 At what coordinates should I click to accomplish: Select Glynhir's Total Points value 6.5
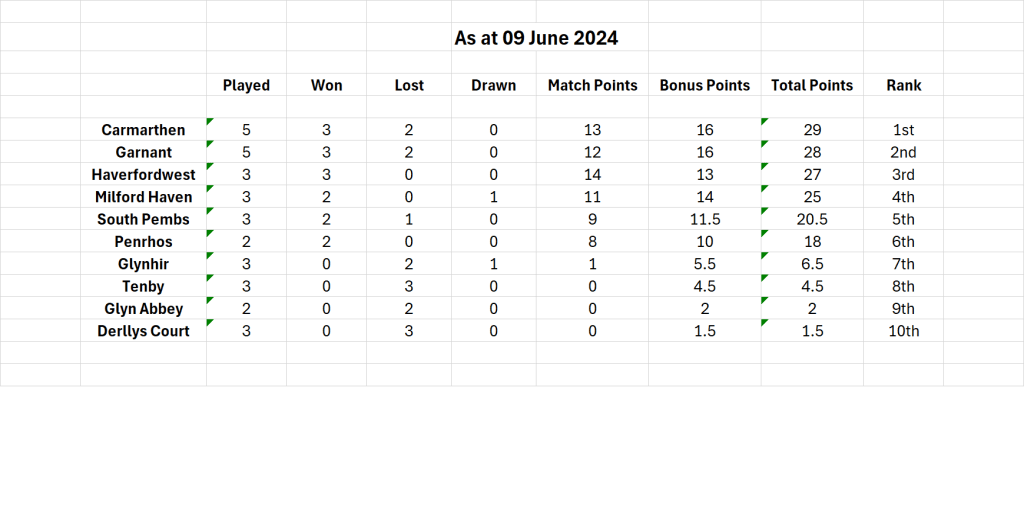pyautogui.click(x=811, y=264)
